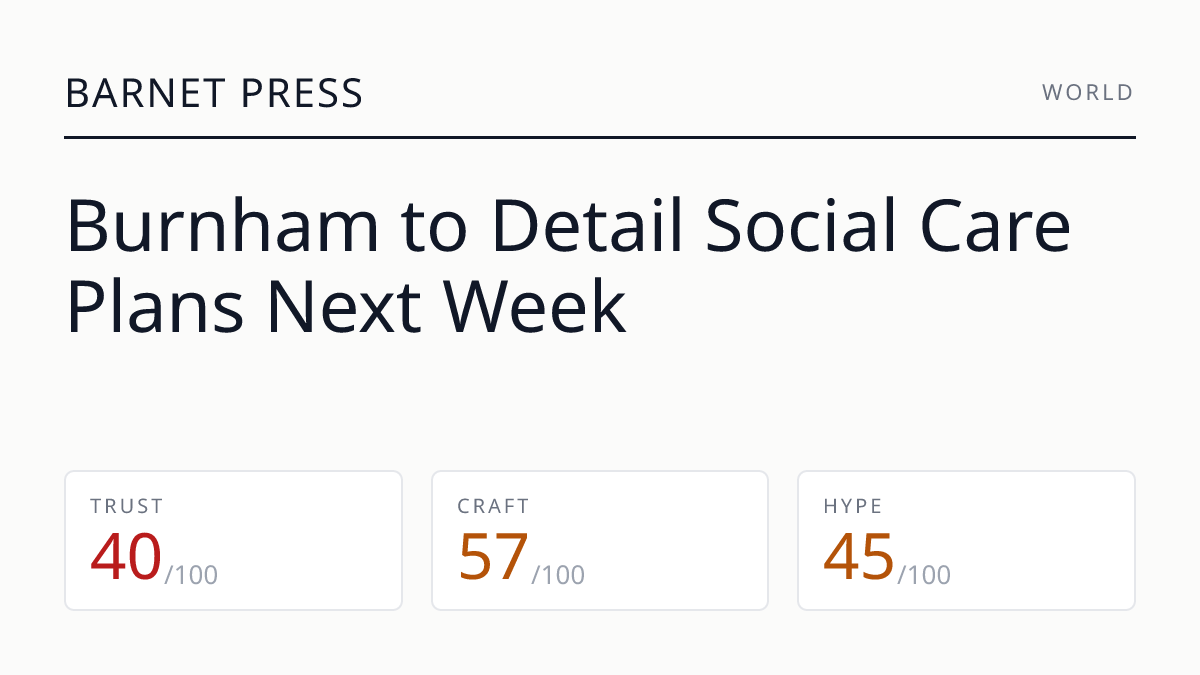Click the word Burnham in the headline
Image resolution: width=1200 pixels, height=675 pixels.
pyautogui.click(x=223, y=226)
